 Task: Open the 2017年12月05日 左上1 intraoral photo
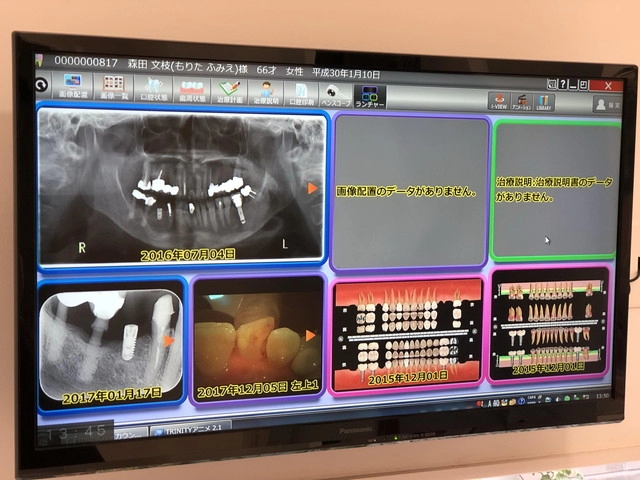click(x=258, y=340)
